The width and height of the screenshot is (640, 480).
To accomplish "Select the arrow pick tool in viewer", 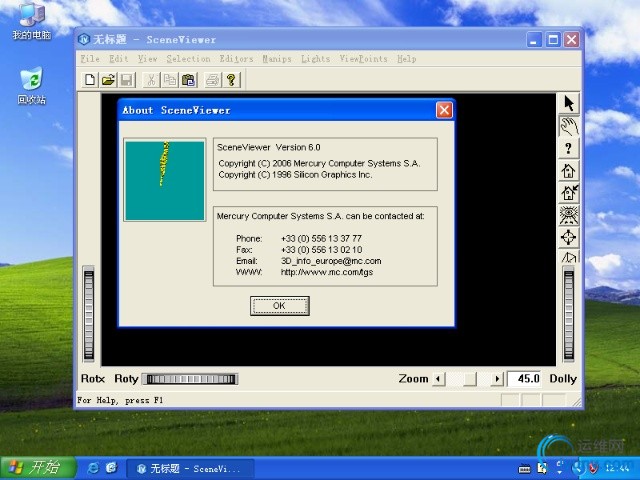I will click(x=569, y=104).
